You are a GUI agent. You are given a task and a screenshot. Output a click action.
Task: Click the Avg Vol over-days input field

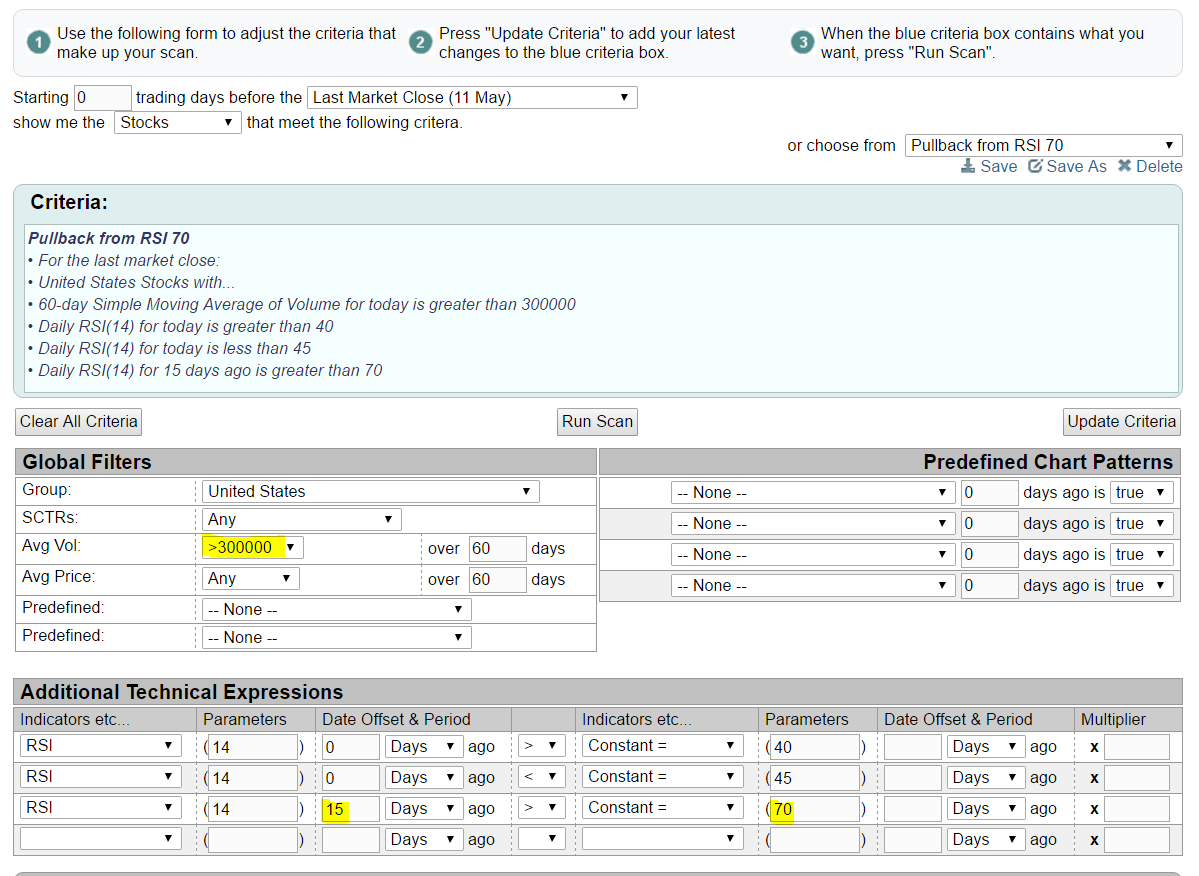[497, 549]
